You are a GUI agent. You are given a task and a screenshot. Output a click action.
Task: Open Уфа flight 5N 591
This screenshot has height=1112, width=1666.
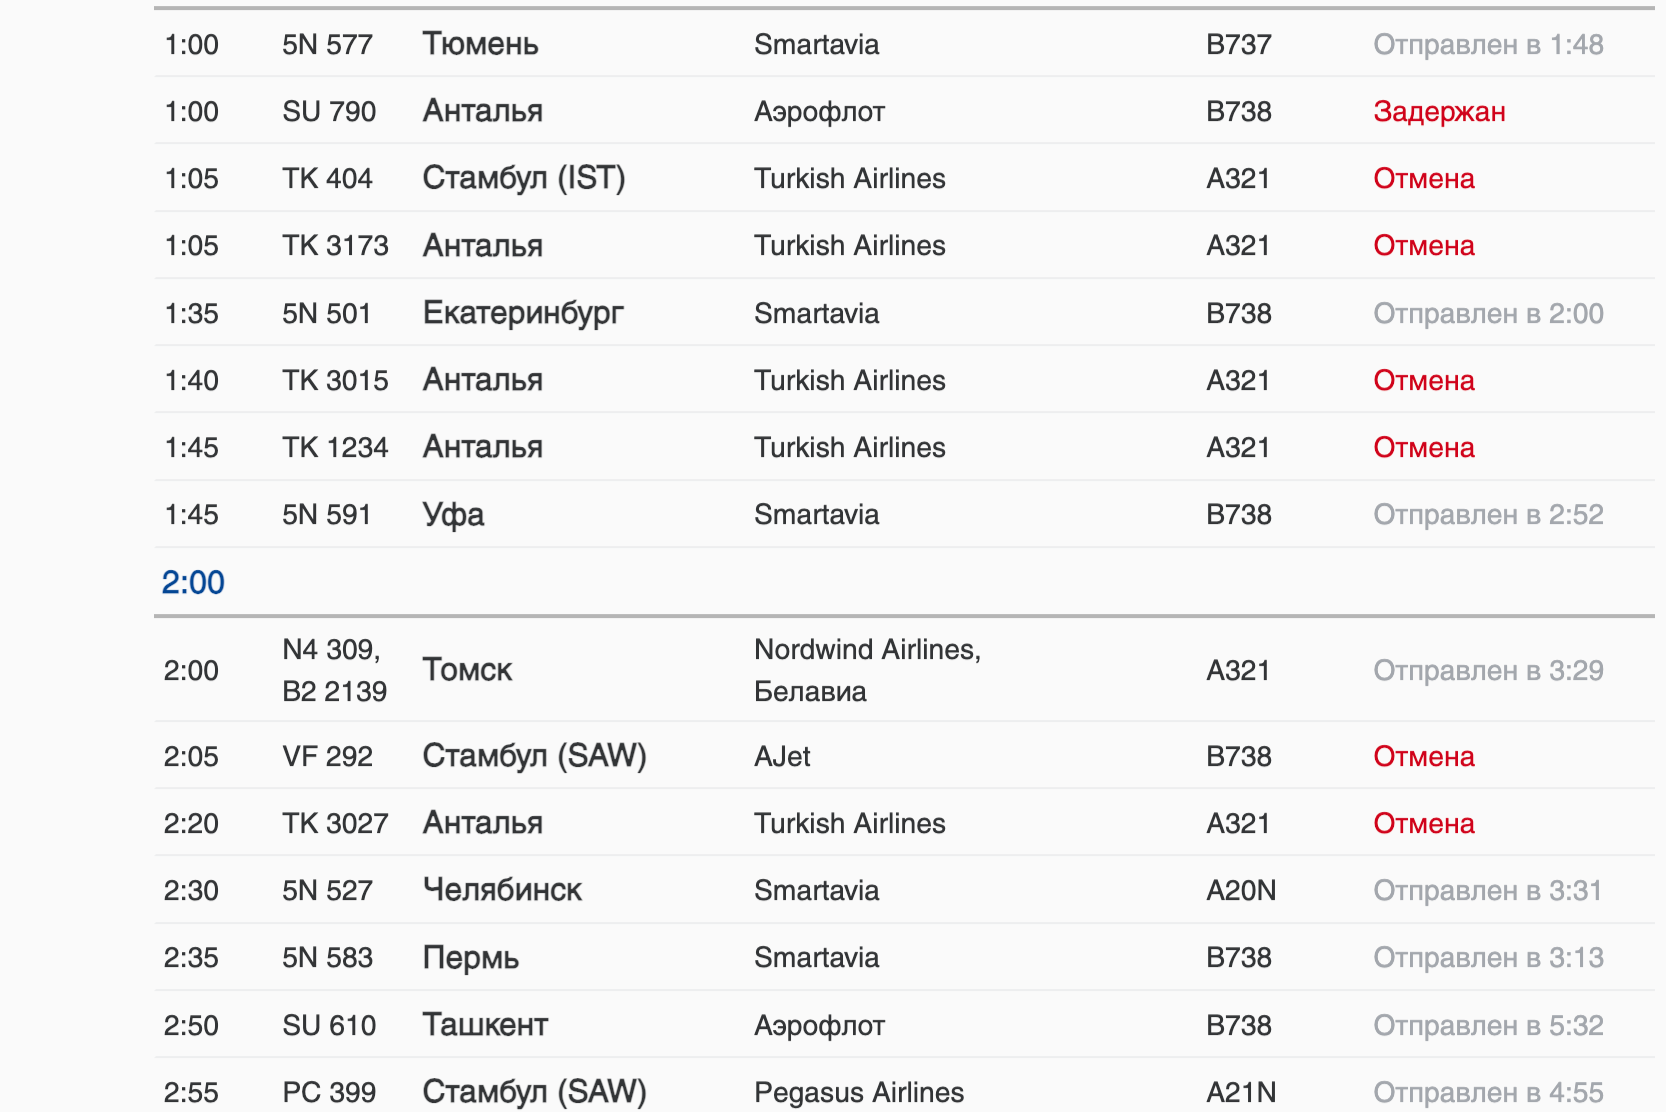click(453, 515)
